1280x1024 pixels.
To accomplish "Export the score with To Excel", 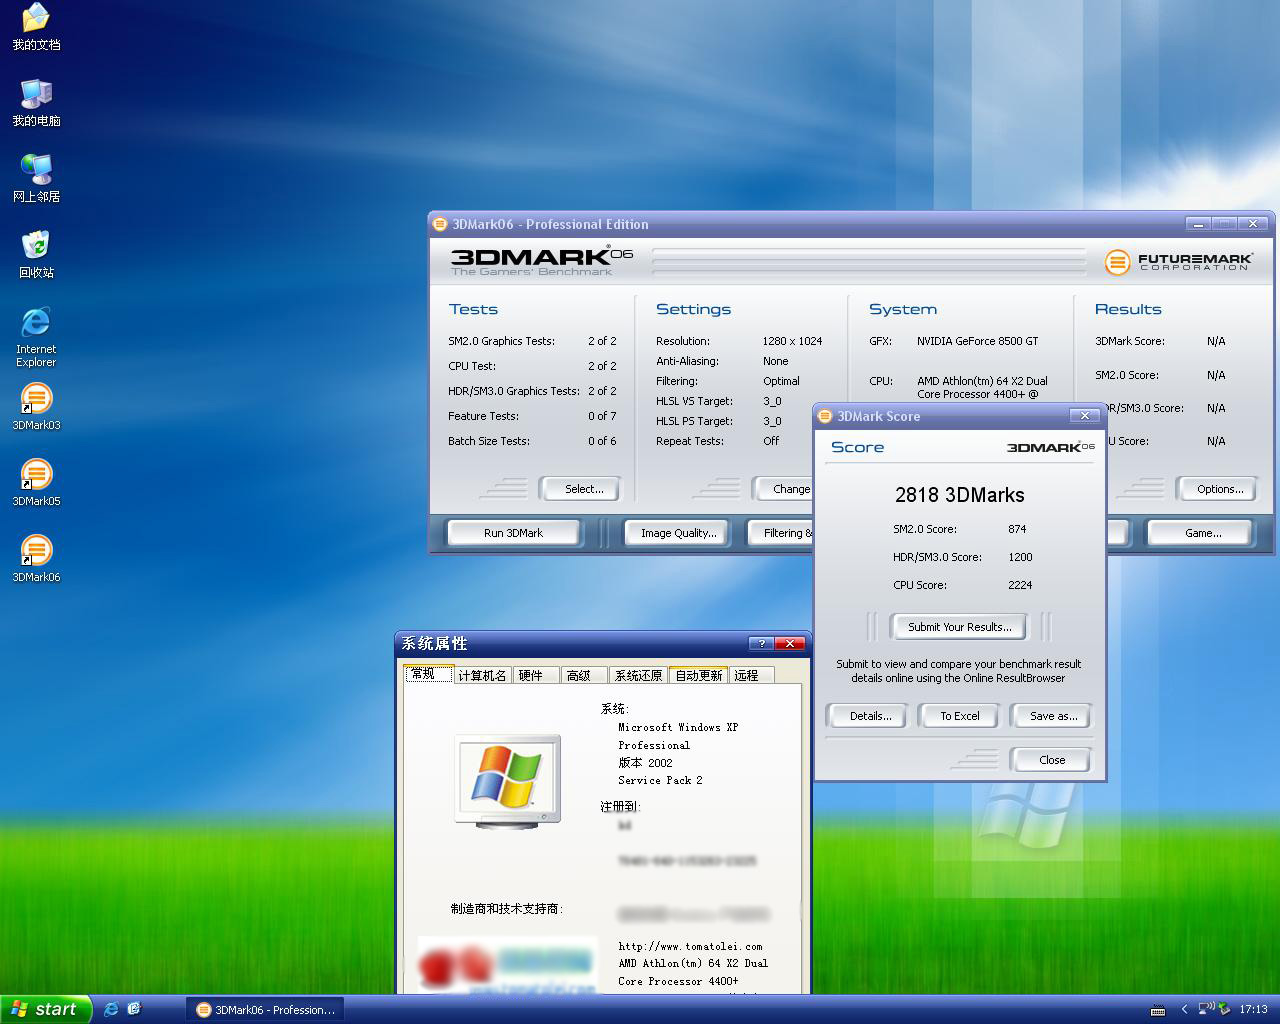I will (959, 716).
